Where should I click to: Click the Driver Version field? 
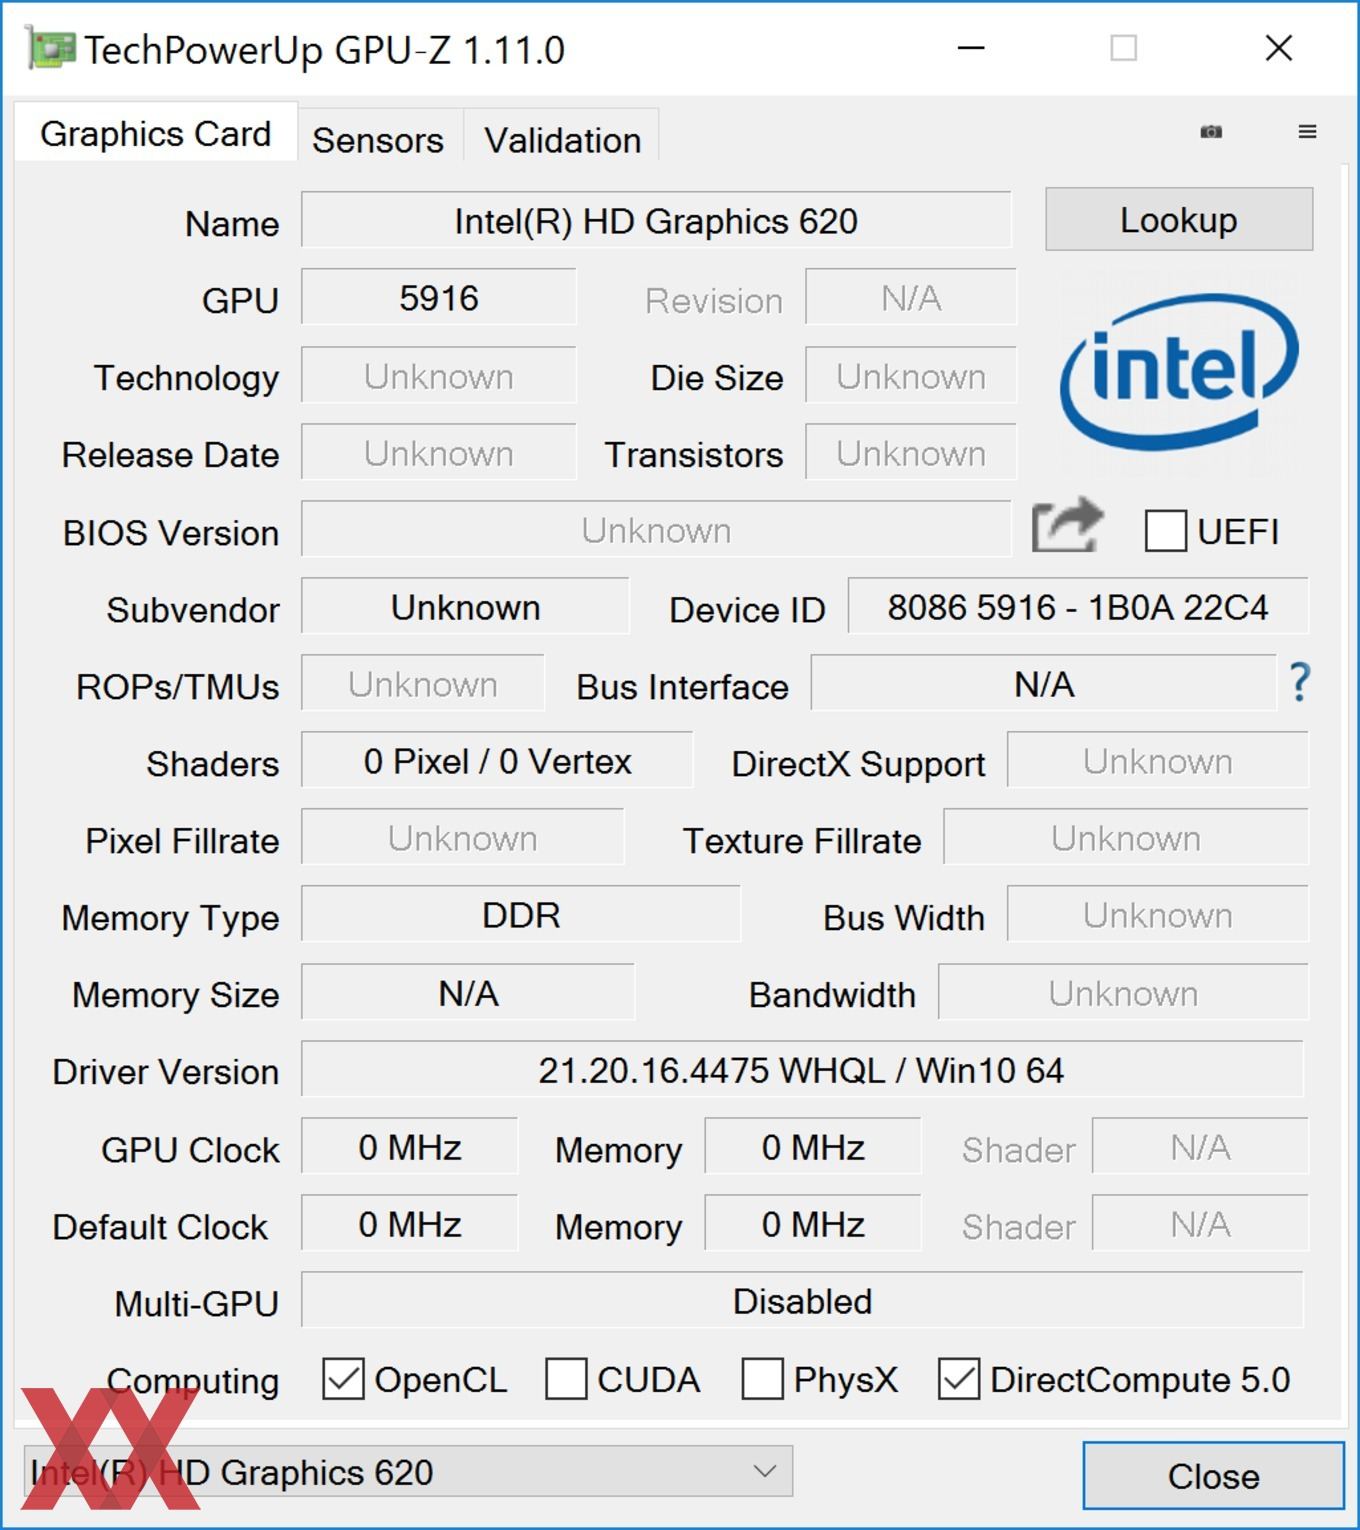tap(802, 1071)
